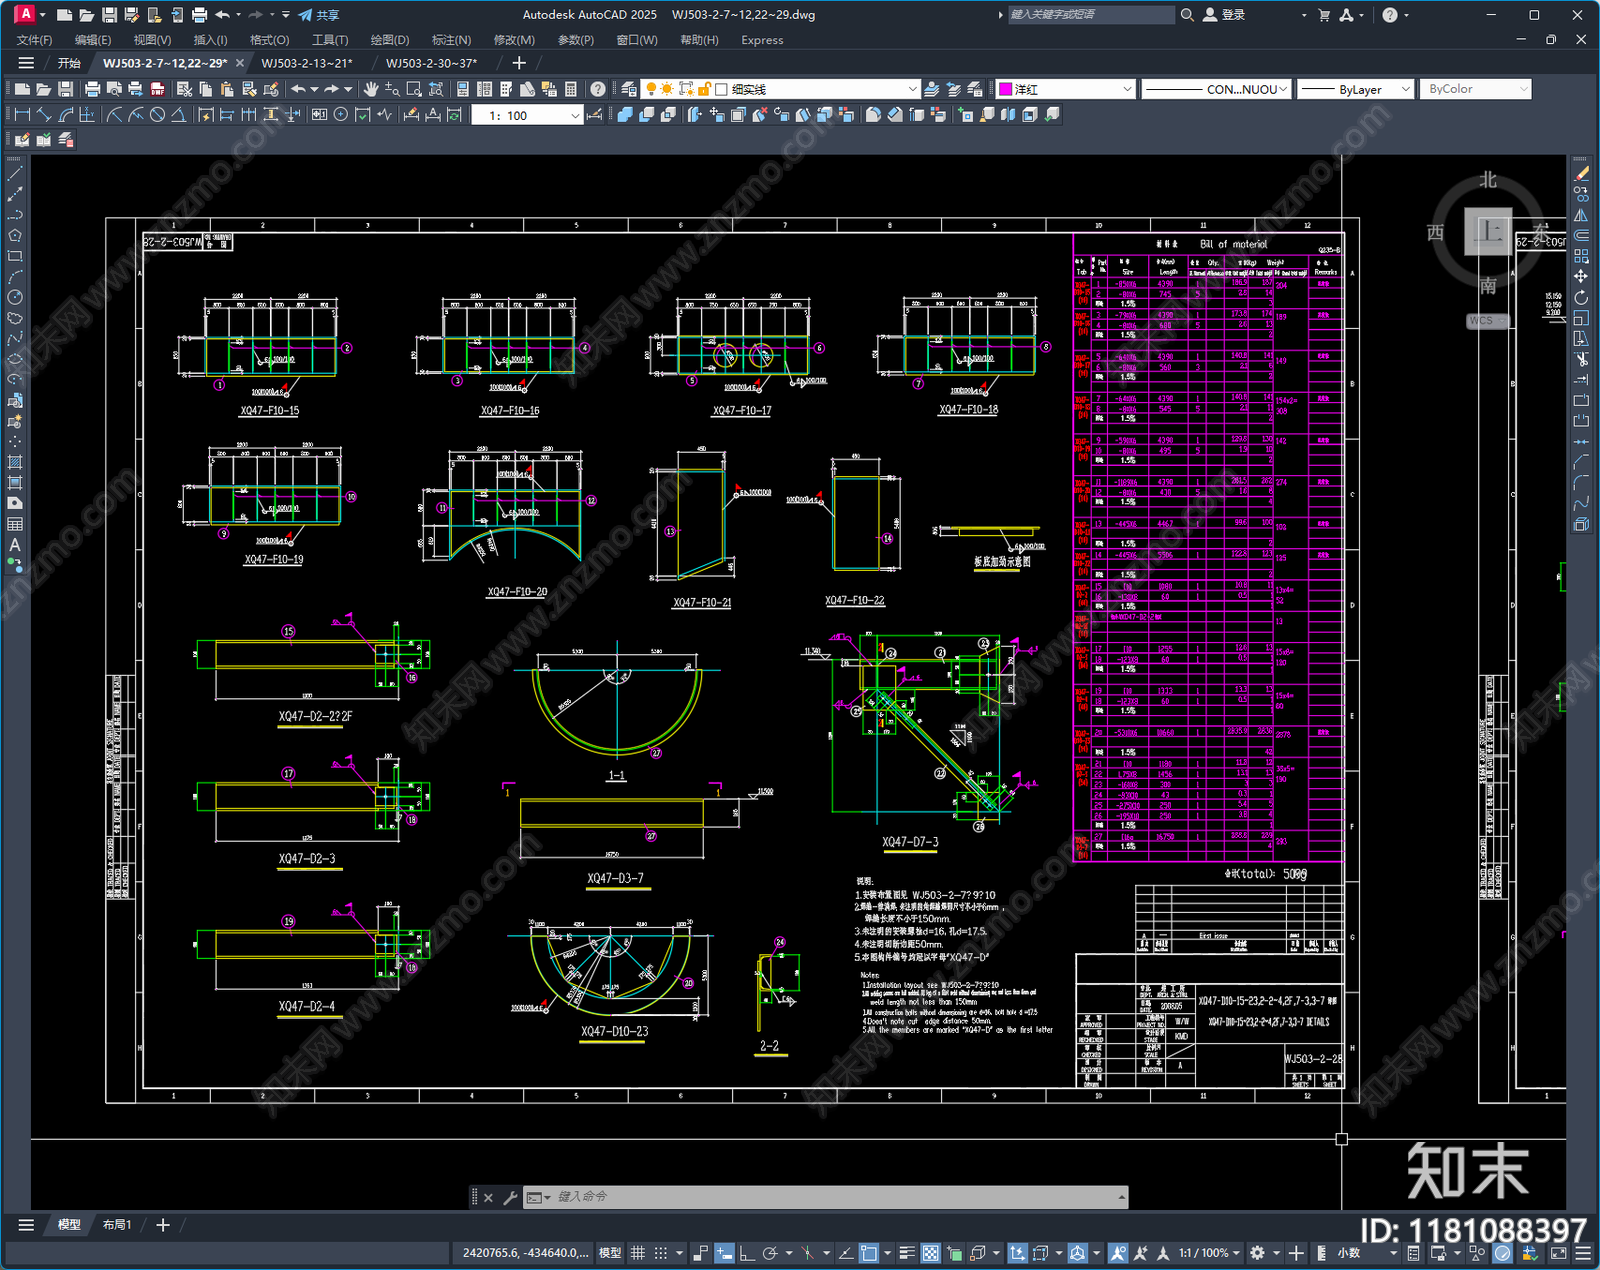Open the QuickCalc calculator icon
Viewport: 1600px width, 1270px height.
tap(571, 89)
